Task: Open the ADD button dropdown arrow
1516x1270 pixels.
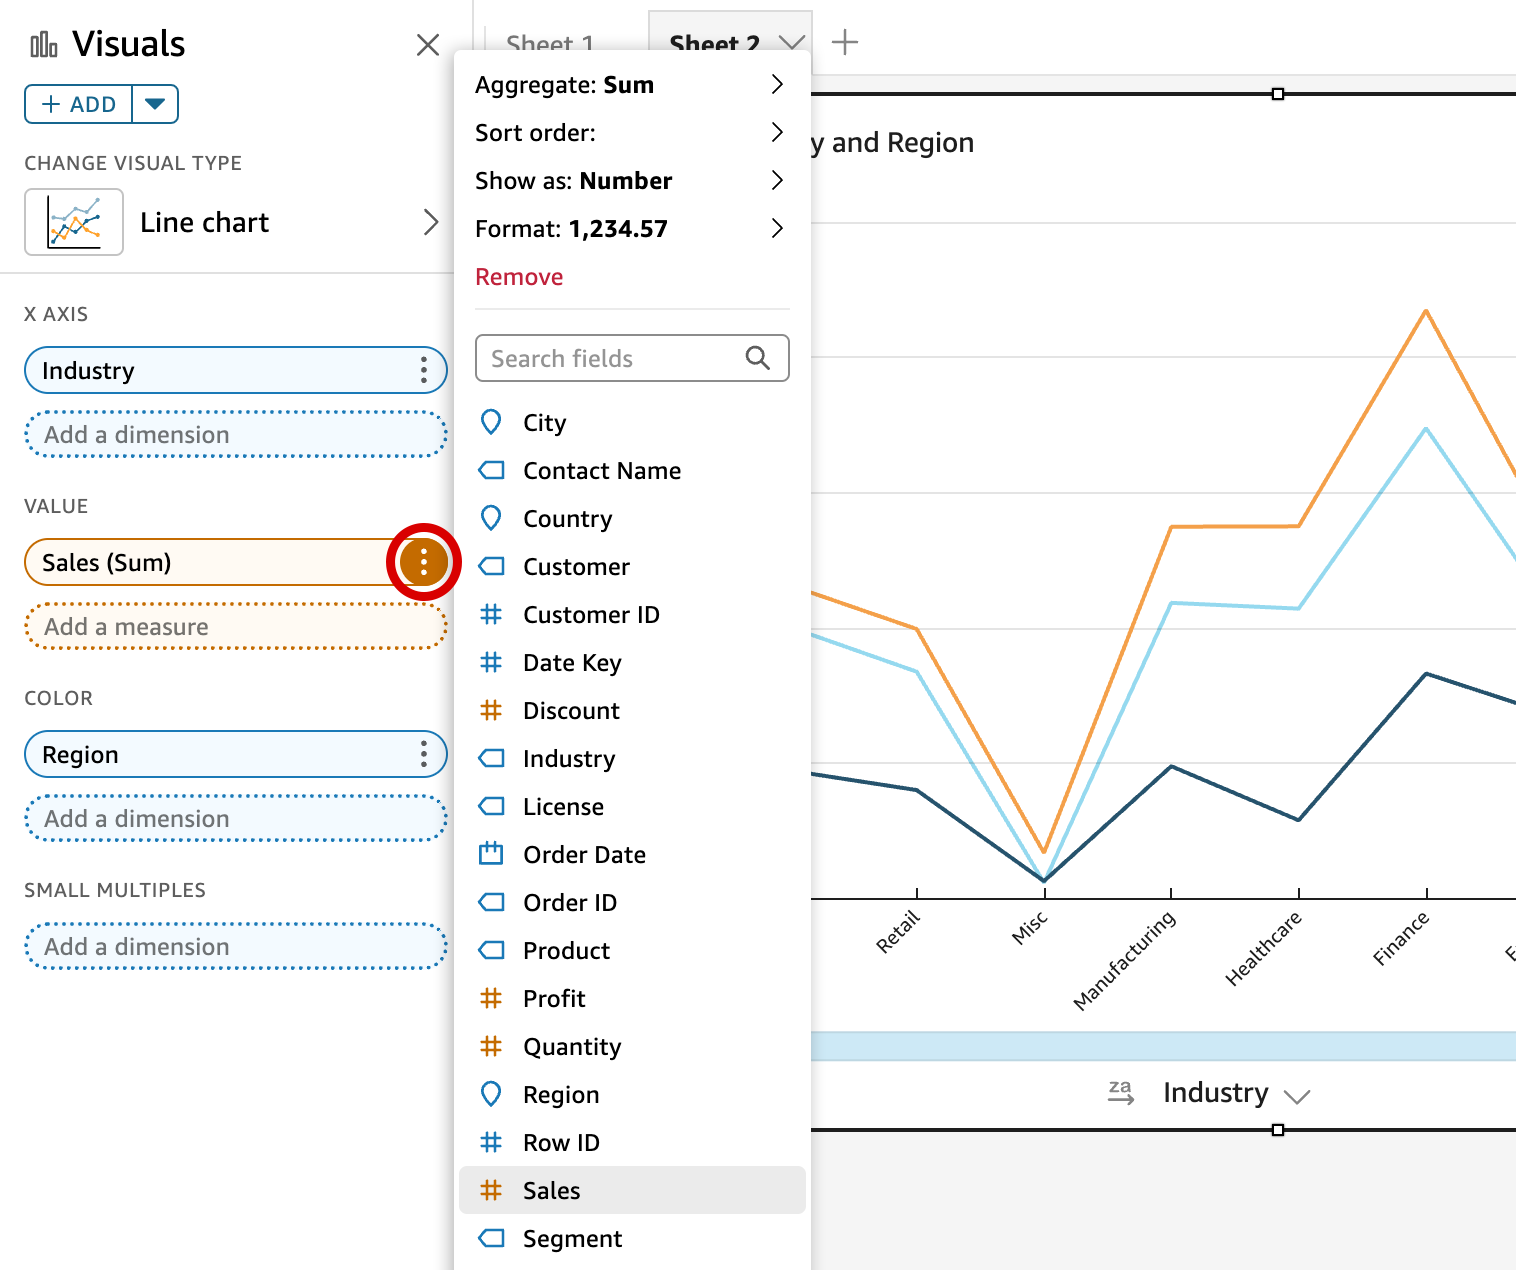Action: pos(155,104)
